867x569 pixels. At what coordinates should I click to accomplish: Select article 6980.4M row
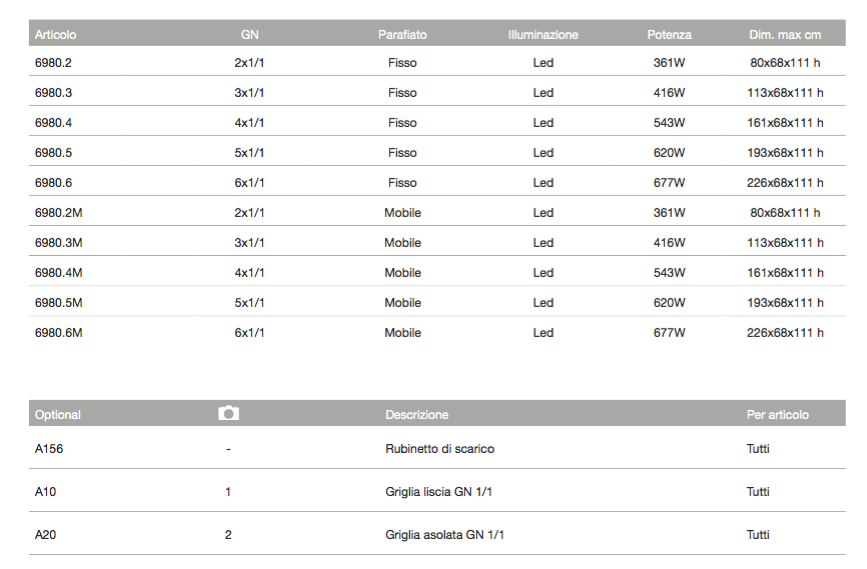click(437, 273)
